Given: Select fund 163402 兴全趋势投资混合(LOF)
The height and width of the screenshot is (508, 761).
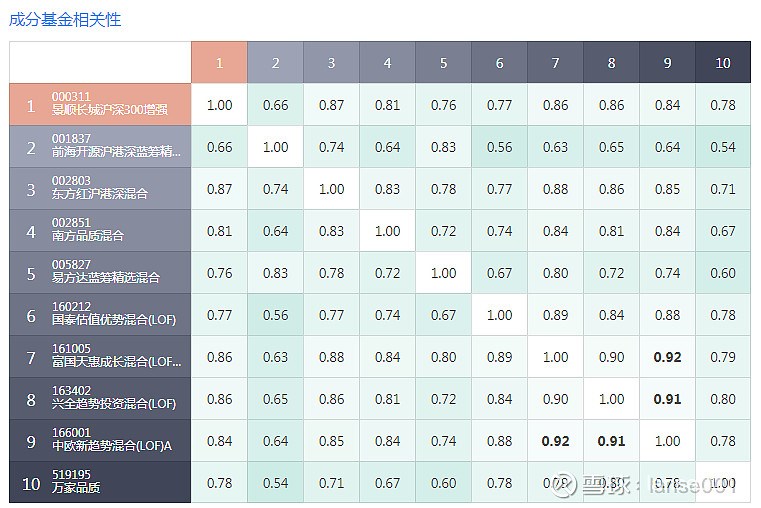Looking at the screenshot, I should click(x=100, y=399).
